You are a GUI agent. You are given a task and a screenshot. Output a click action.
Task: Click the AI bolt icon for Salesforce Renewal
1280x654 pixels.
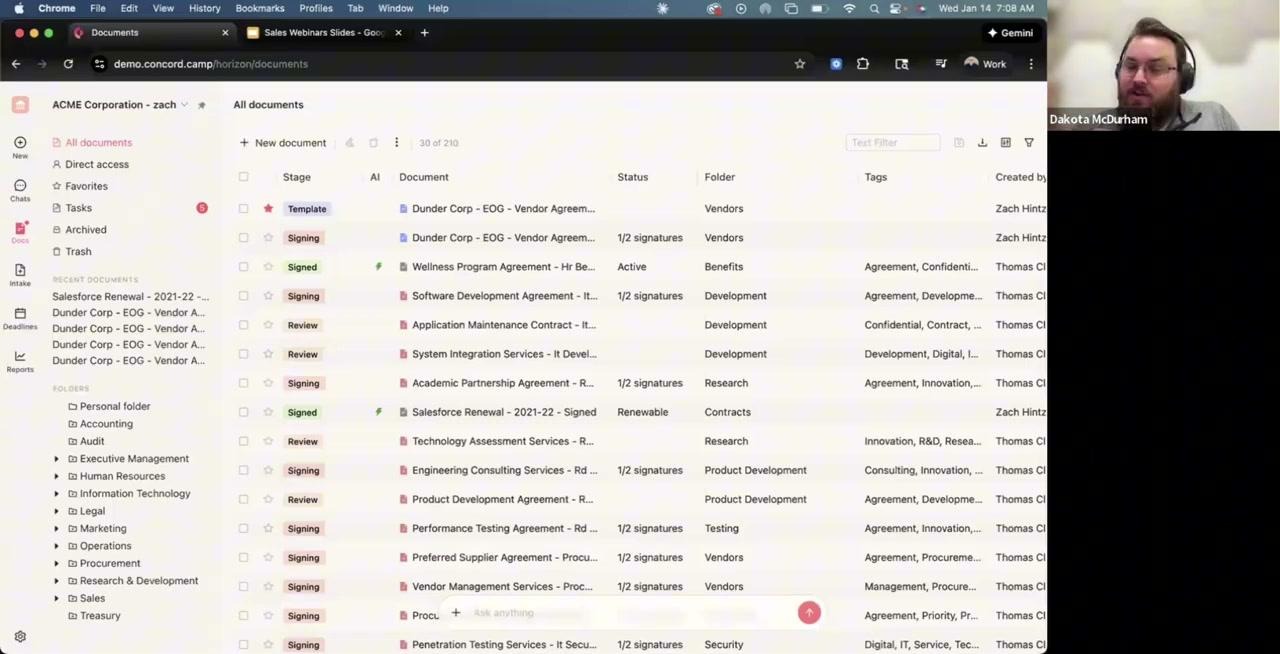(x=378, y=412)
